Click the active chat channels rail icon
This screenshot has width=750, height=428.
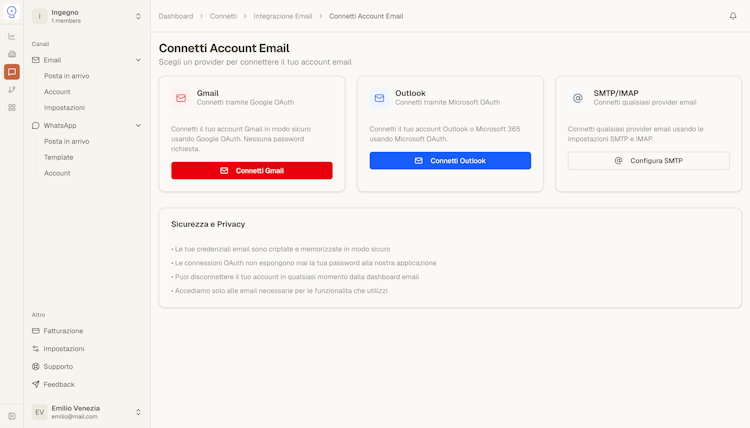coord(12,72)
